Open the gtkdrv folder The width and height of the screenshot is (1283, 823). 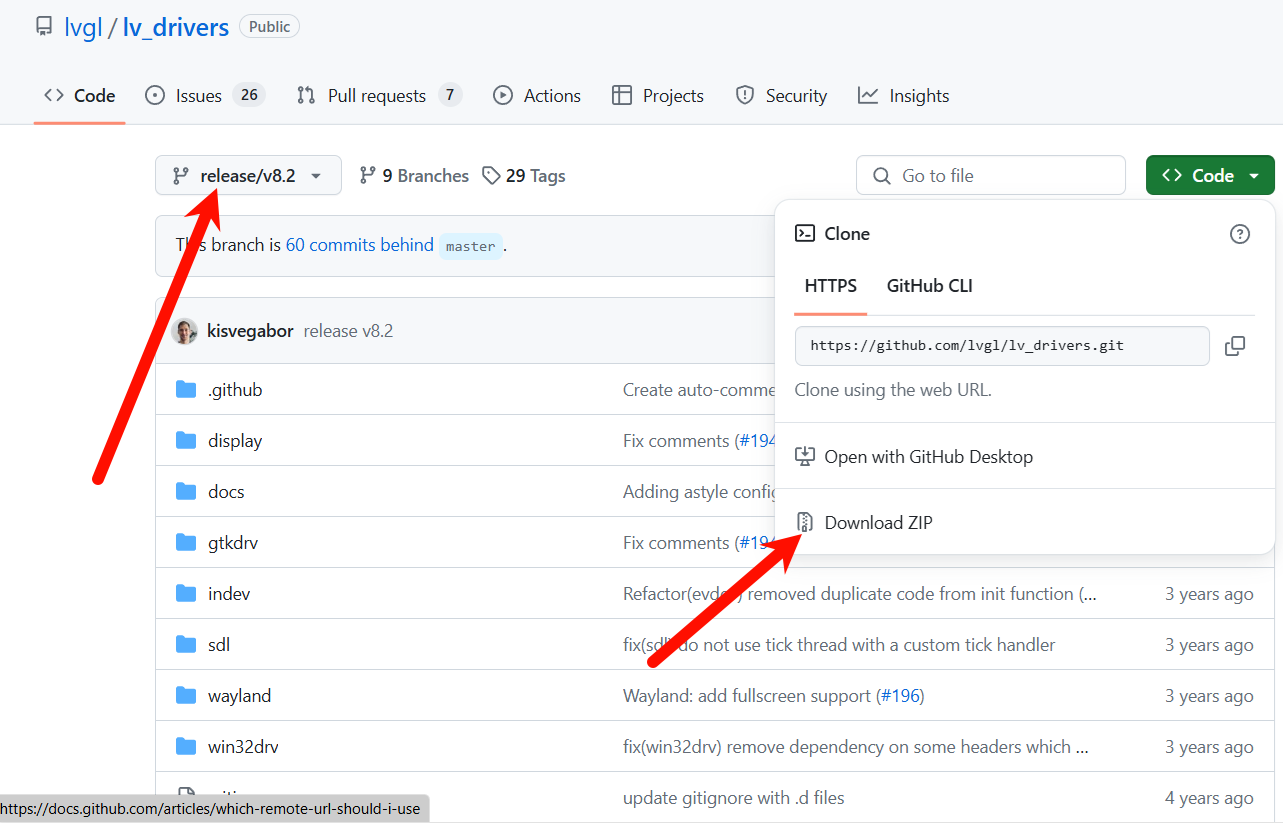(x=233, y=543)
